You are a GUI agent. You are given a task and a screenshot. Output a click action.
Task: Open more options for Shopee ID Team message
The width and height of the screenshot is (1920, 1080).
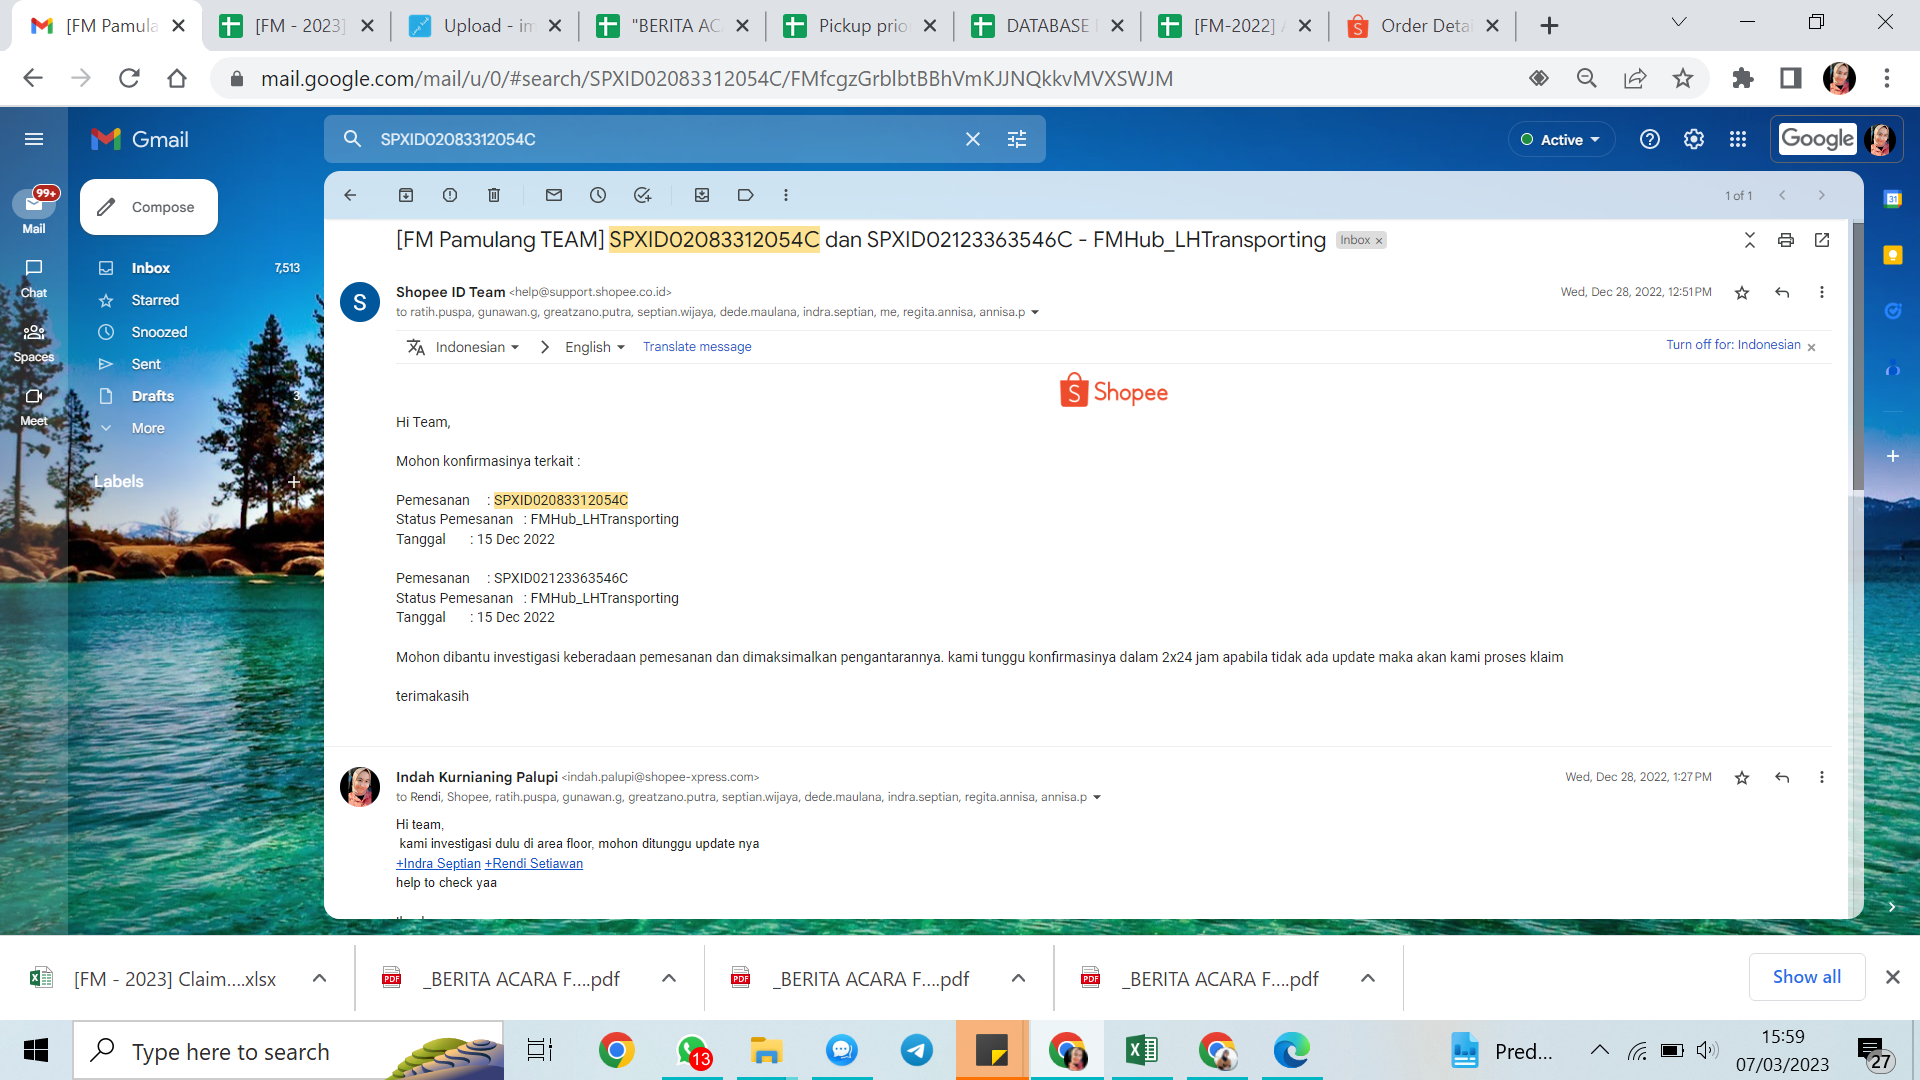point(1822,292)
